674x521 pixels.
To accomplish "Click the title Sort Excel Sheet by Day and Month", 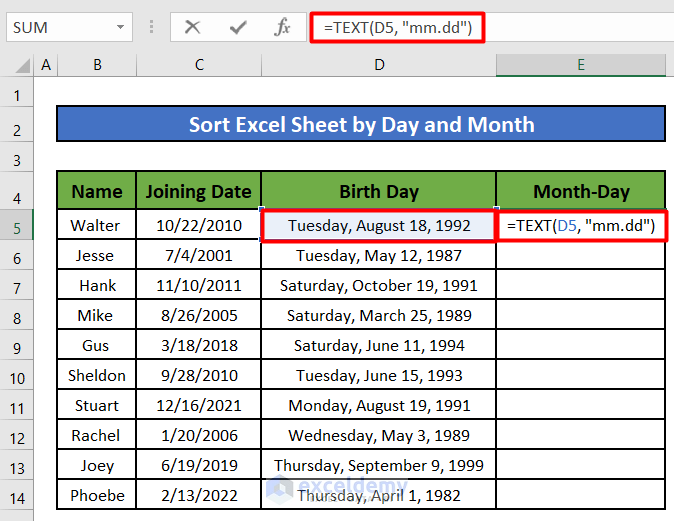I will coord(361,125).
